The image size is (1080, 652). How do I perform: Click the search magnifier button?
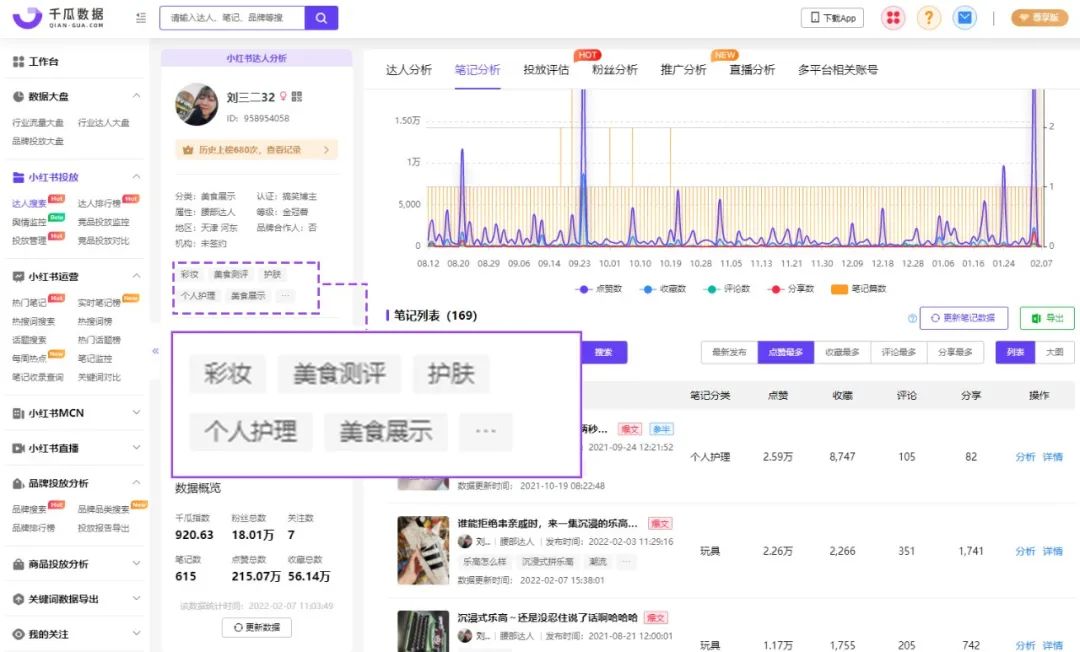(x=321, y=18)
